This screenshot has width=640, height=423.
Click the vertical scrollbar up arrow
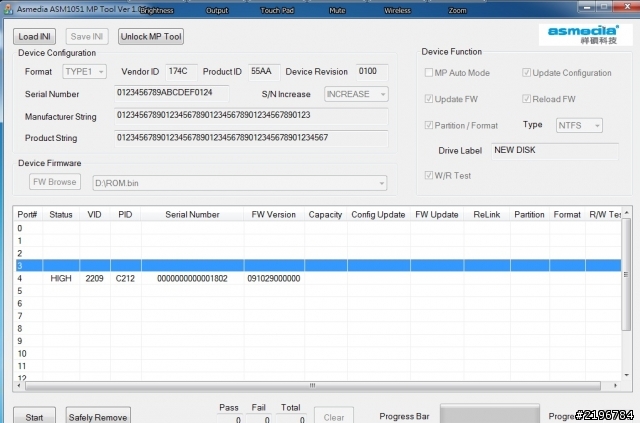pos(626,213)
